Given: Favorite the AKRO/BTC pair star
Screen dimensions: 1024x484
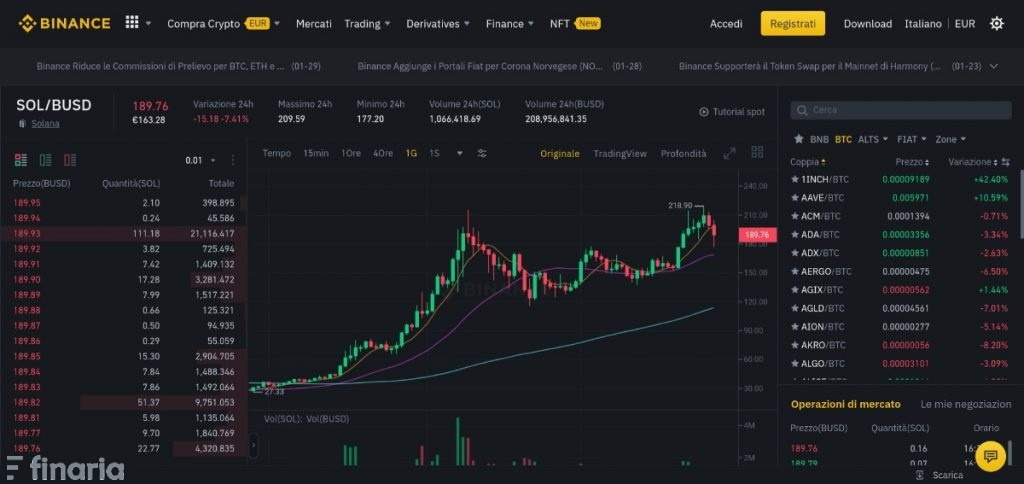Looking at the screenshot, I should coord(795,345).
